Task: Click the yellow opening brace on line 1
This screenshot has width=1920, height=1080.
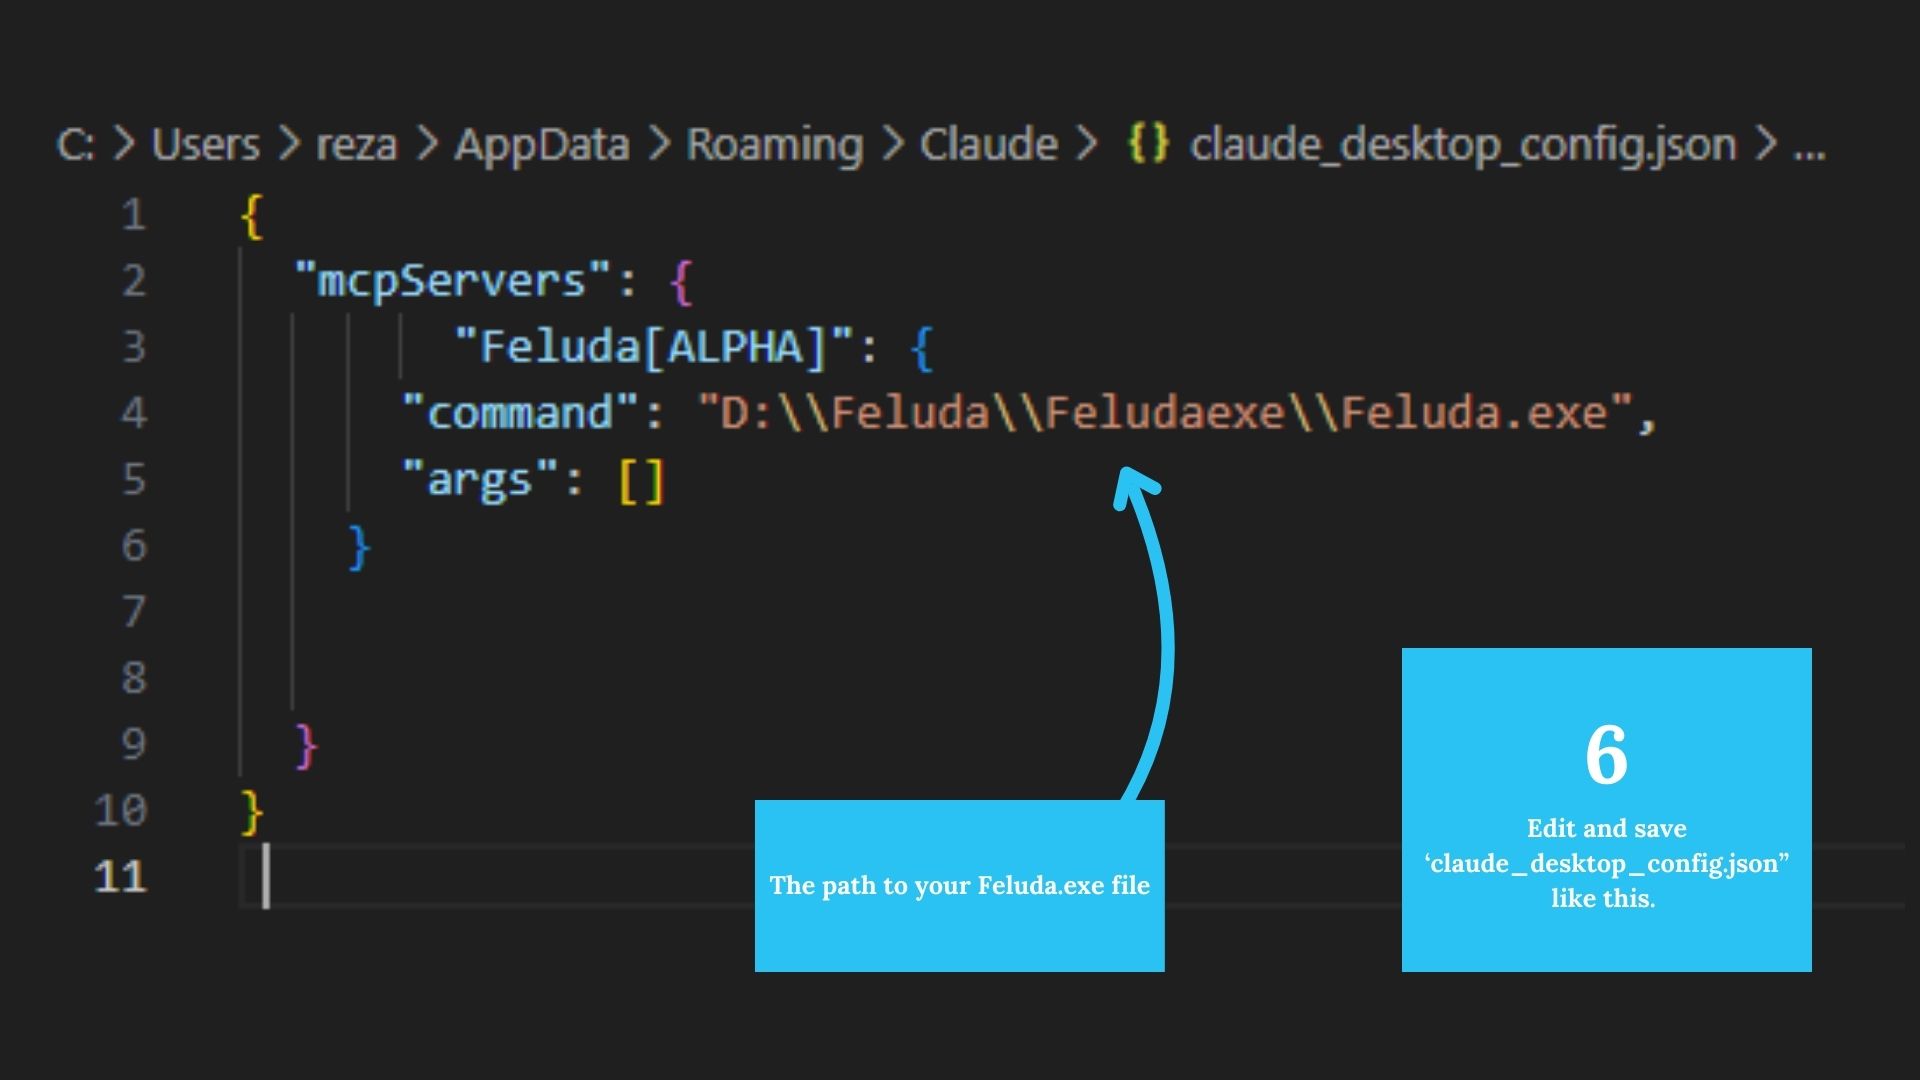Action: (250, 213)
